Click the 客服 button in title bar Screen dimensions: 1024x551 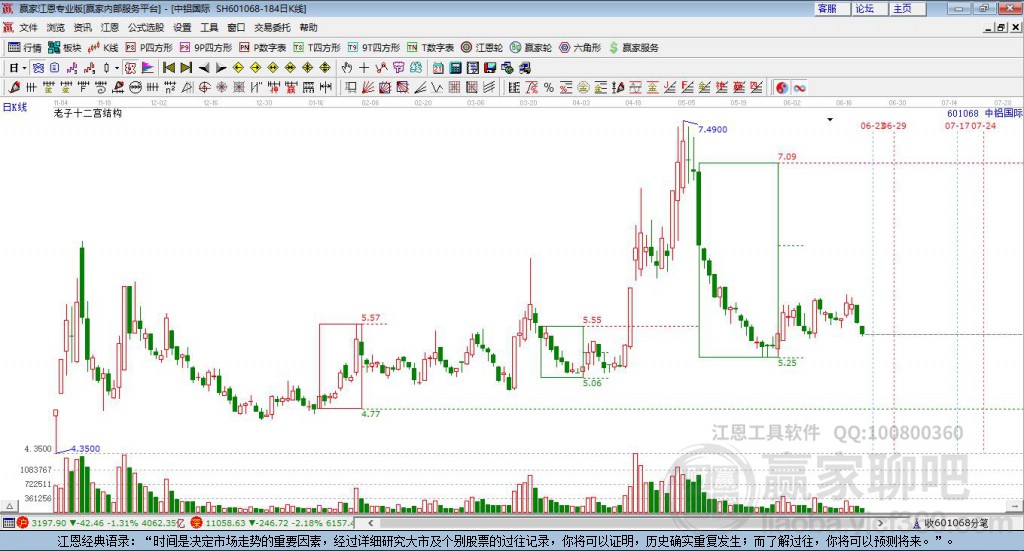[x=831, y=8]
